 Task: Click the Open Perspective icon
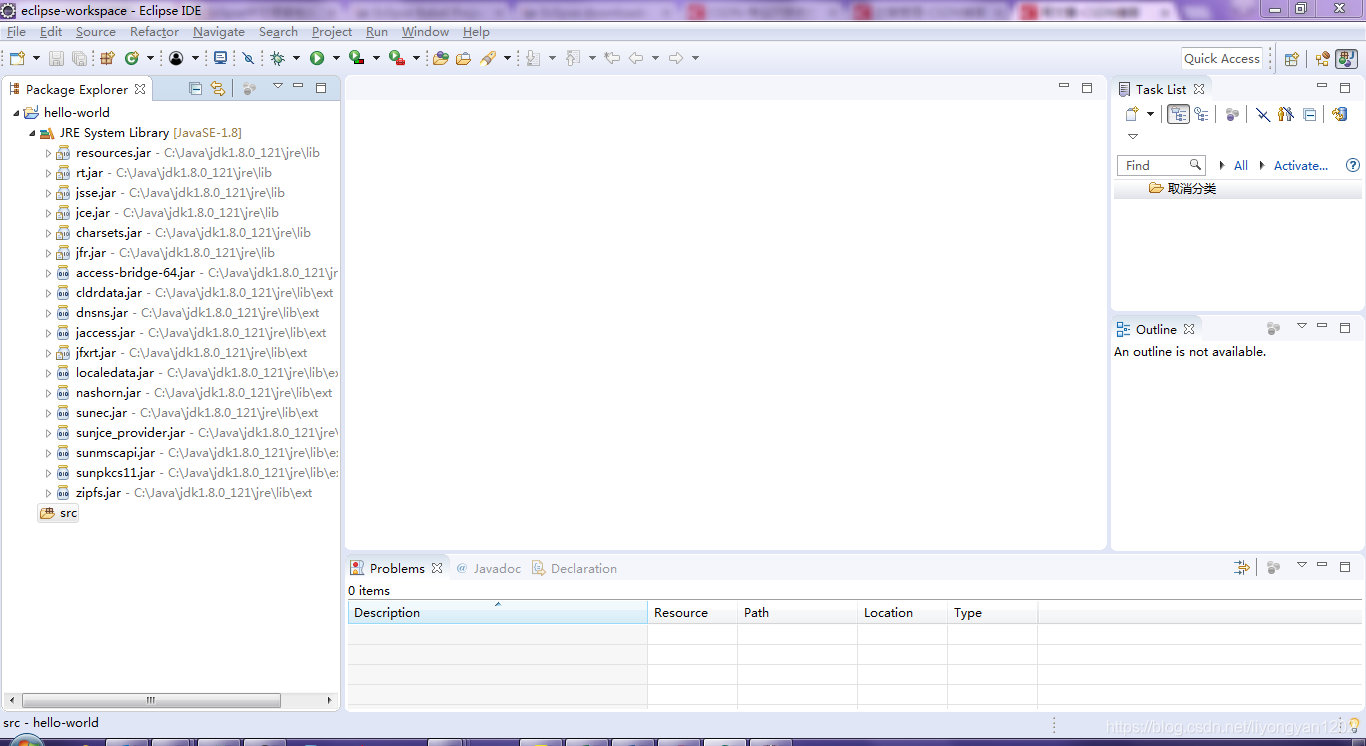pyautogui.click(x=1292, y=58)
